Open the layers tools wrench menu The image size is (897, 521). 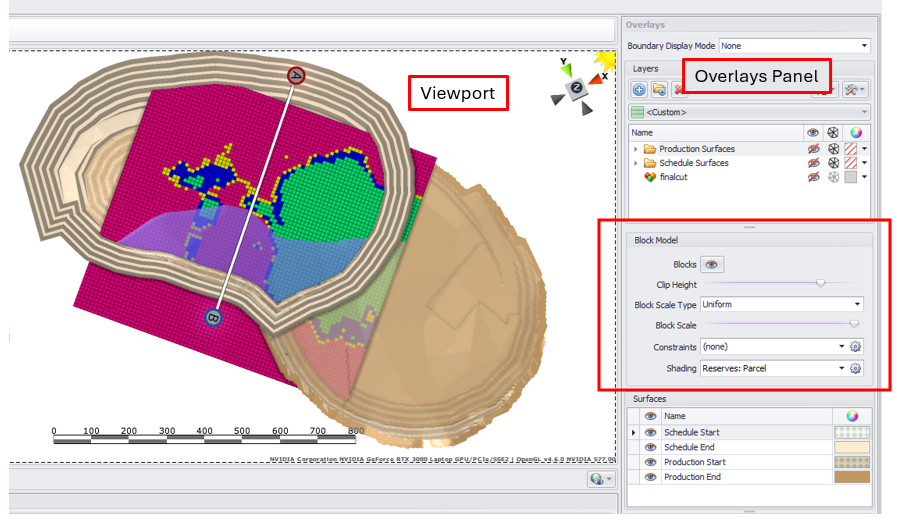pos(855,90)
